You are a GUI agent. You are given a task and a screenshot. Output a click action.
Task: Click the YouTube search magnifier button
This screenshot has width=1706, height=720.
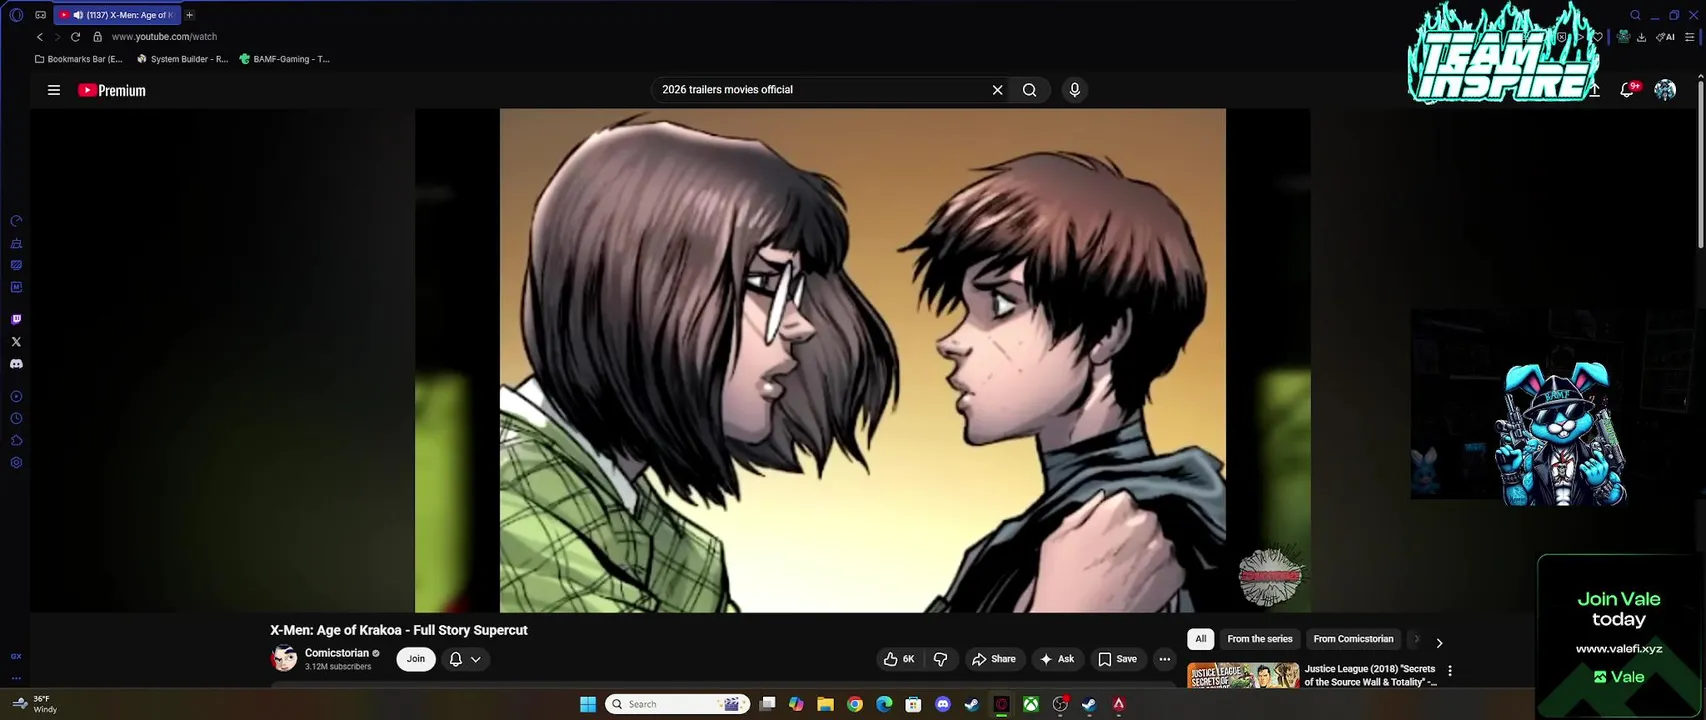1029,90
